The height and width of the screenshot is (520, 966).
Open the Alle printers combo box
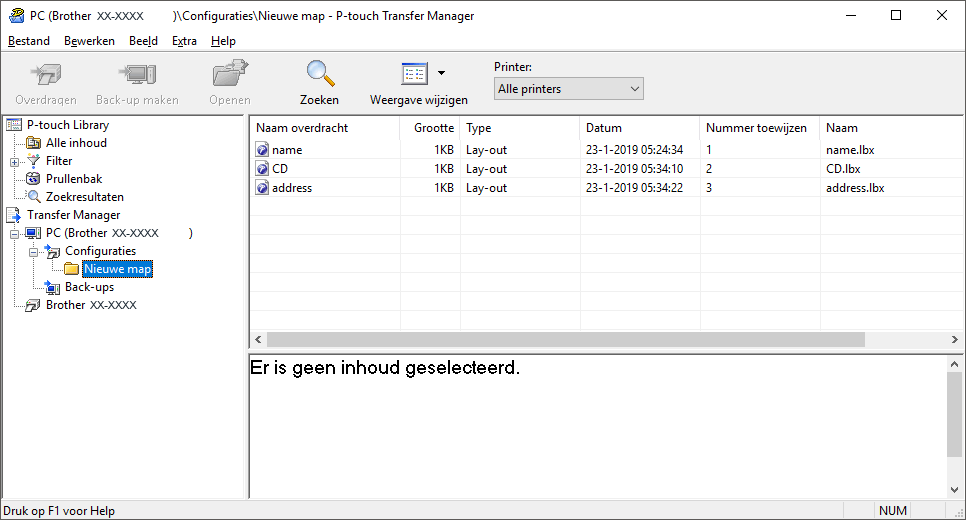tap(569, 89)
